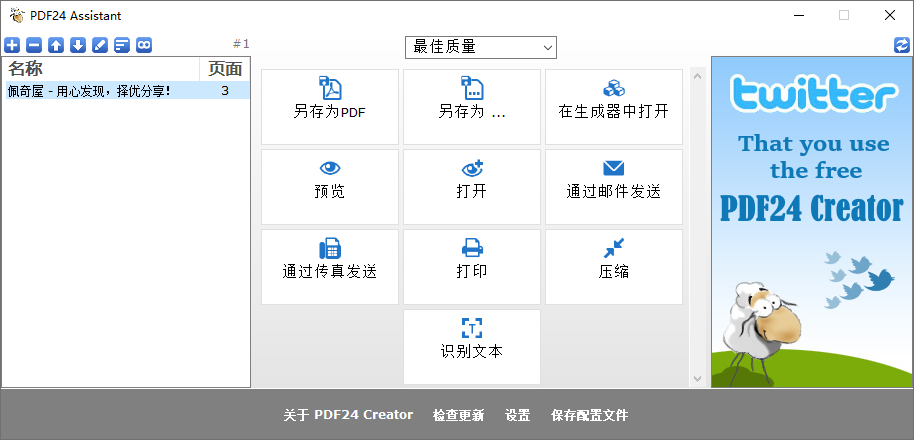Click the 通过邮件发送 email tile
914x440 pixels.
[x=614, y=187]
